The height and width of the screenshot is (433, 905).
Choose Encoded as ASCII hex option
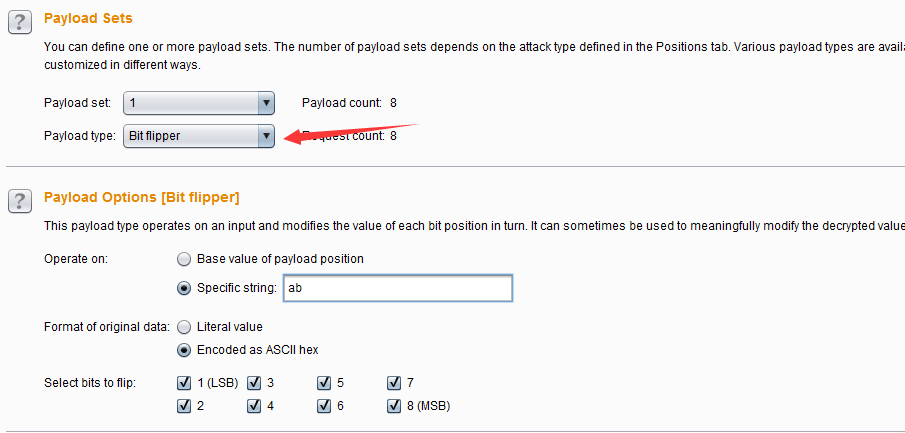tap(184, 350)
